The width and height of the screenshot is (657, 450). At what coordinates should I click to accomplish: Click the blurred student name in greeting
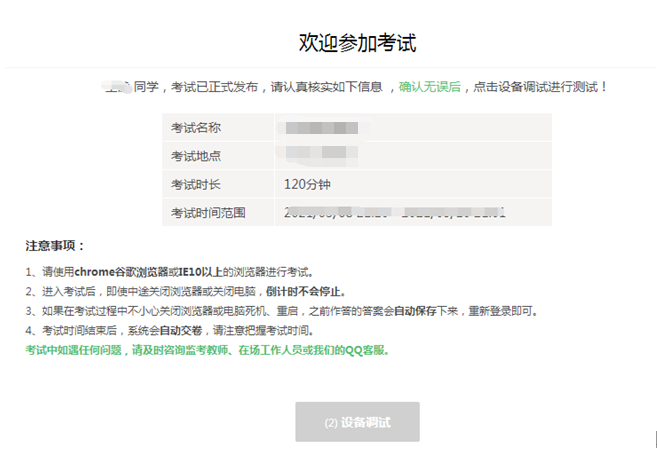118,87
